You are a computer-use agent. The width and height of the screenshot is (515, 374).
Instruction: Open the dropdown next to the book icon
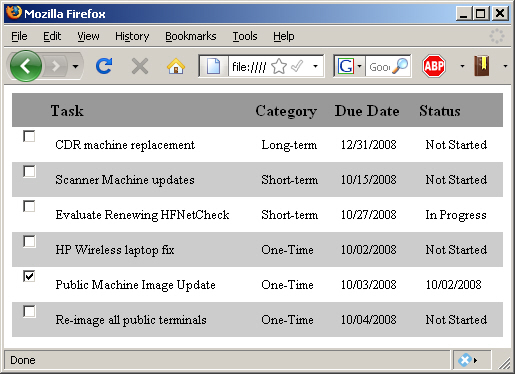[x=505, y=66]
